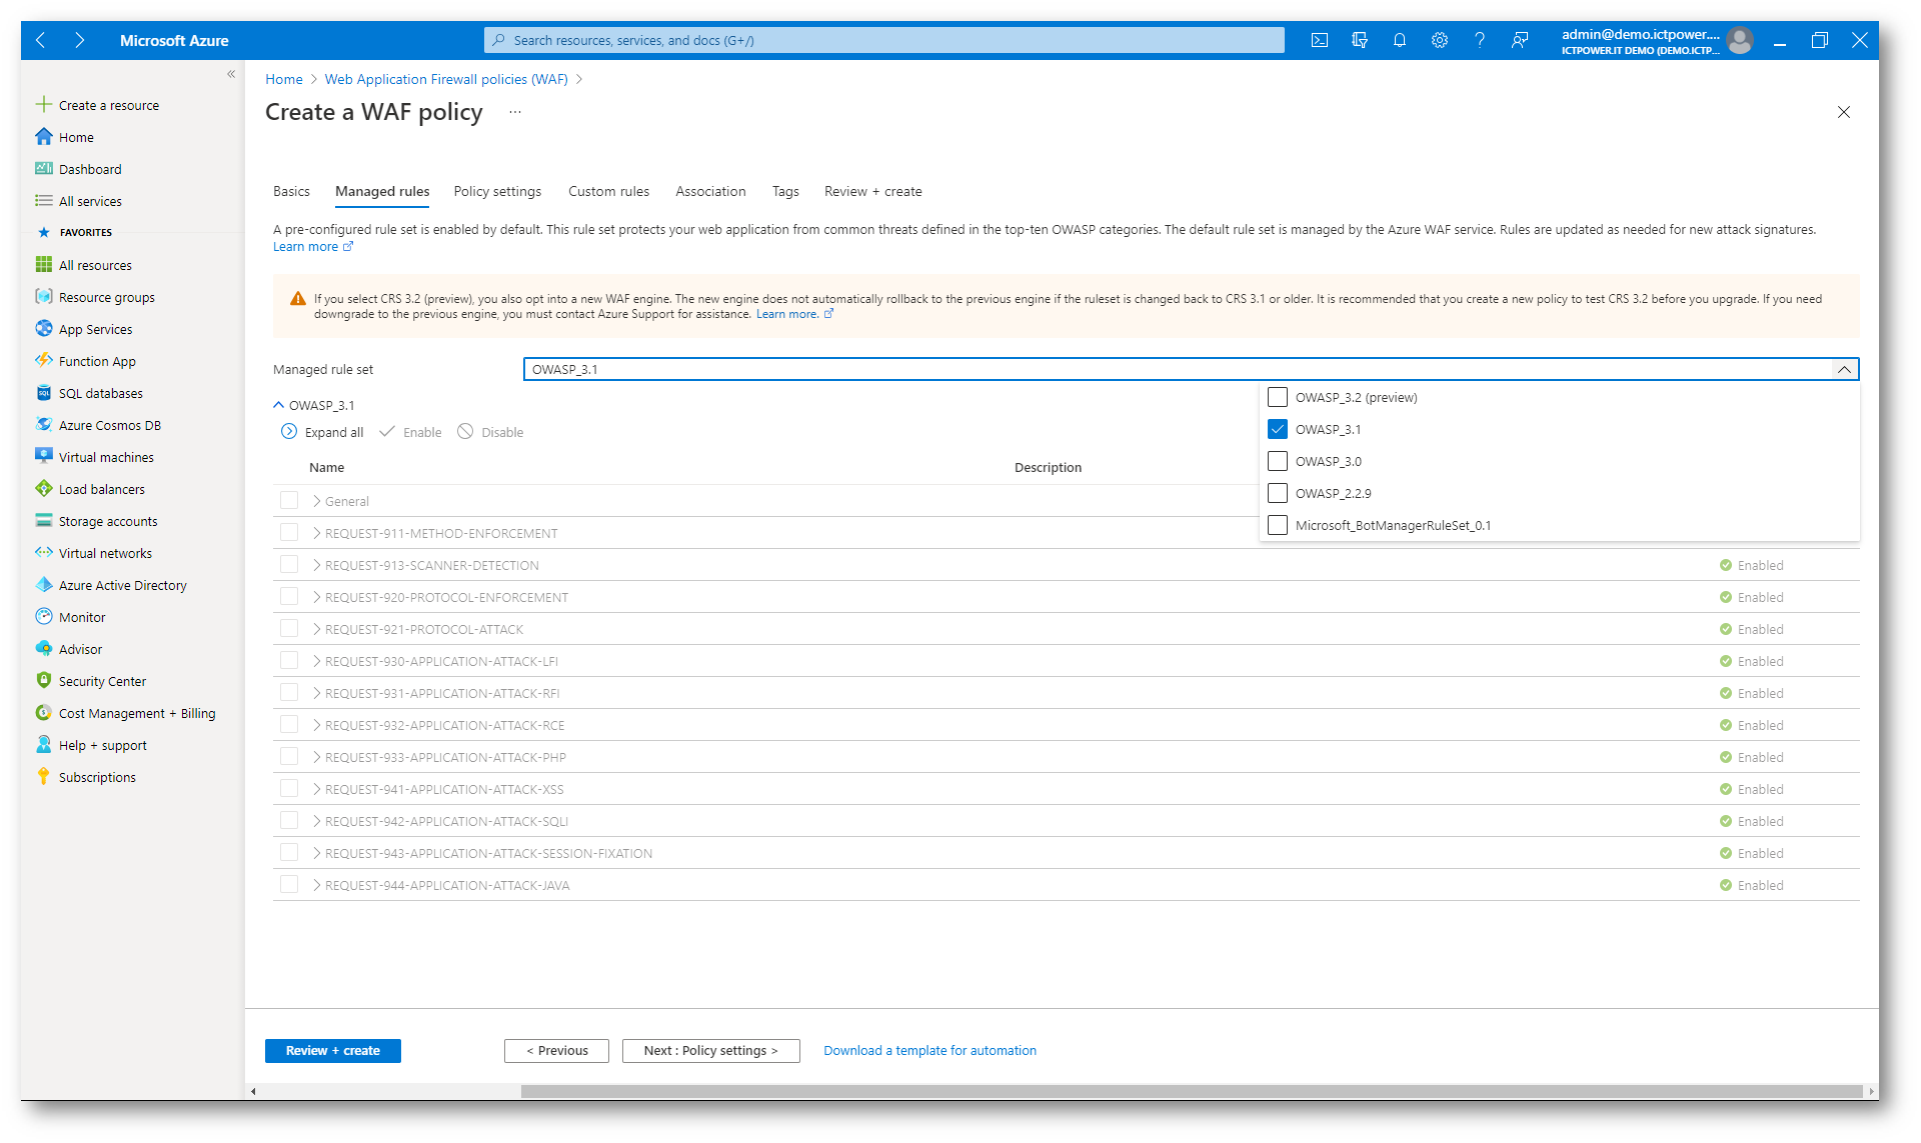The width and height of the screenshot is (1921, 1143).
Task: Click the Previous button
Action: pyautogui.click(x=556, y=1050)
